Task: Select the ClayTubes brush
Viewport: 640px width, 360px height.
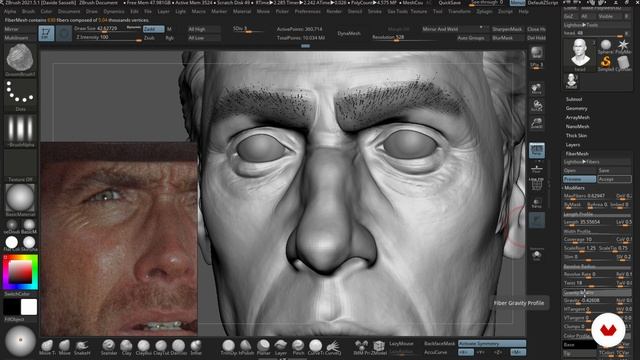Action: (161, 347)
